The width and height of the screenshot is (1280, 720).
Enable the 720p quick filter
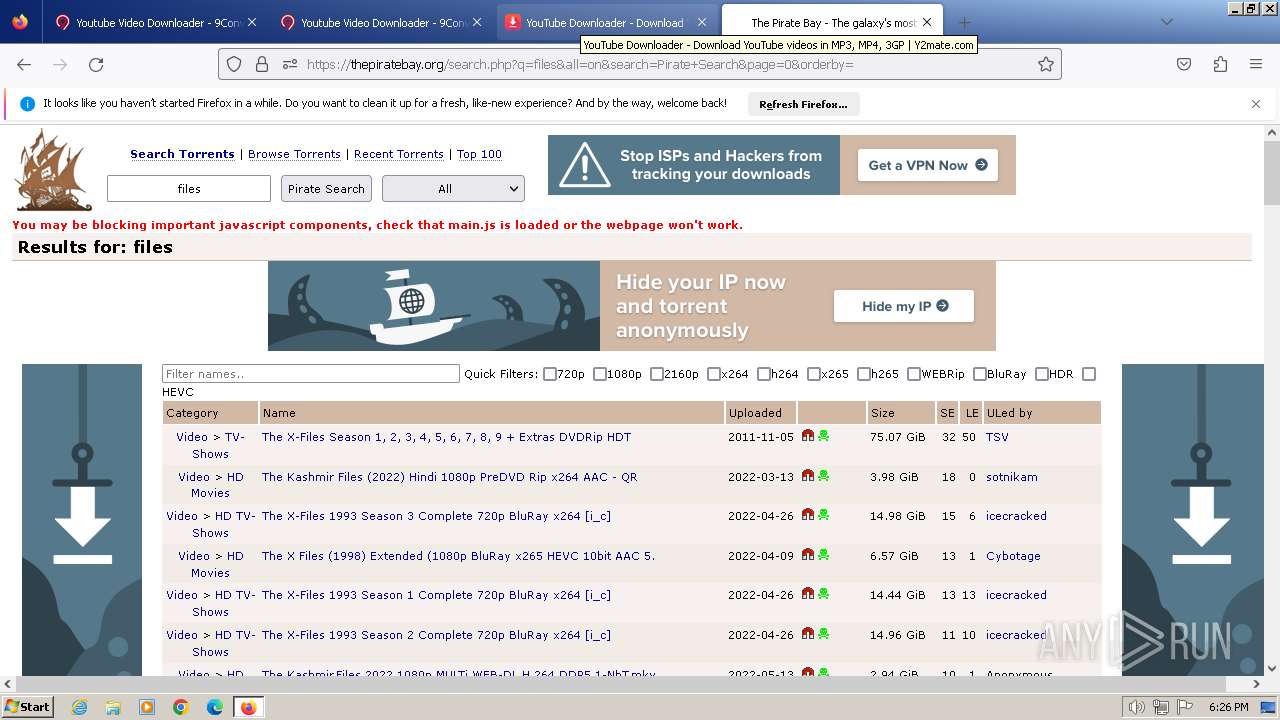(x=550, y=374)
